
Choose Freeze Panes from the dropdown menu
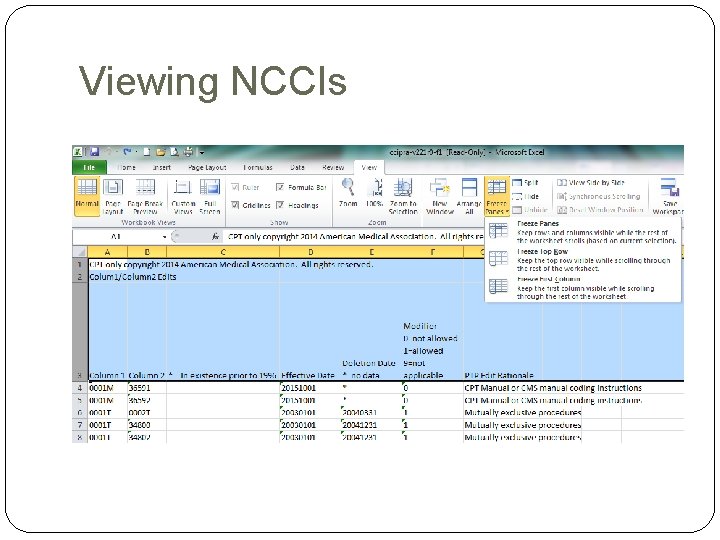(x=583, y=231)
